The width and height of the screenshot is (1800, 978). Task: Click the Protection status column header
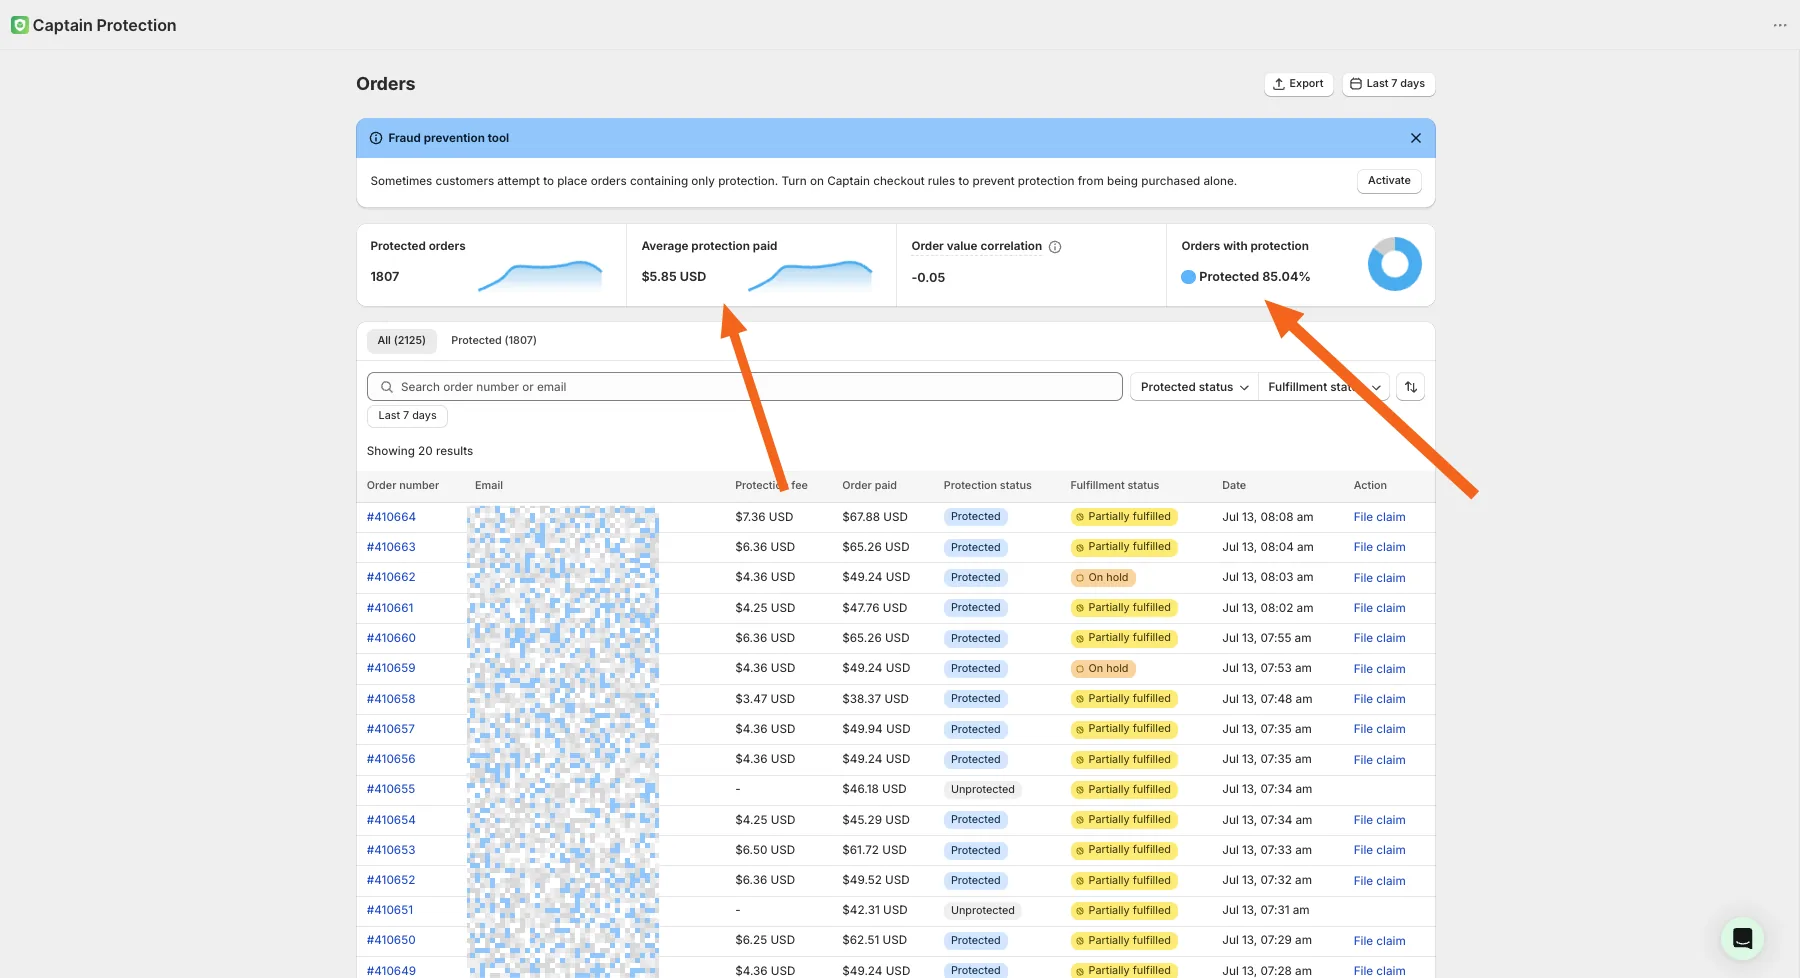987,486
